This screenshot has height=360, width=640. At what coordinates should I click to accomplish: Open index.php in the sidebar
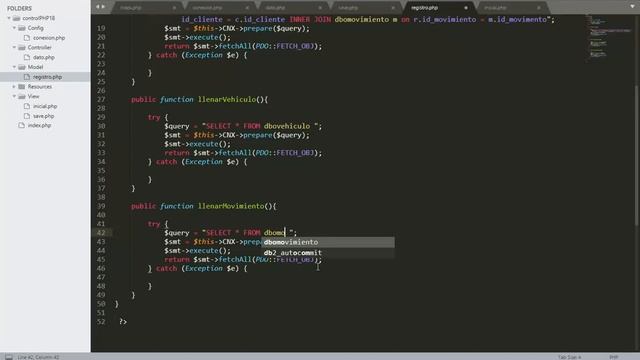(x=40, y=126)
